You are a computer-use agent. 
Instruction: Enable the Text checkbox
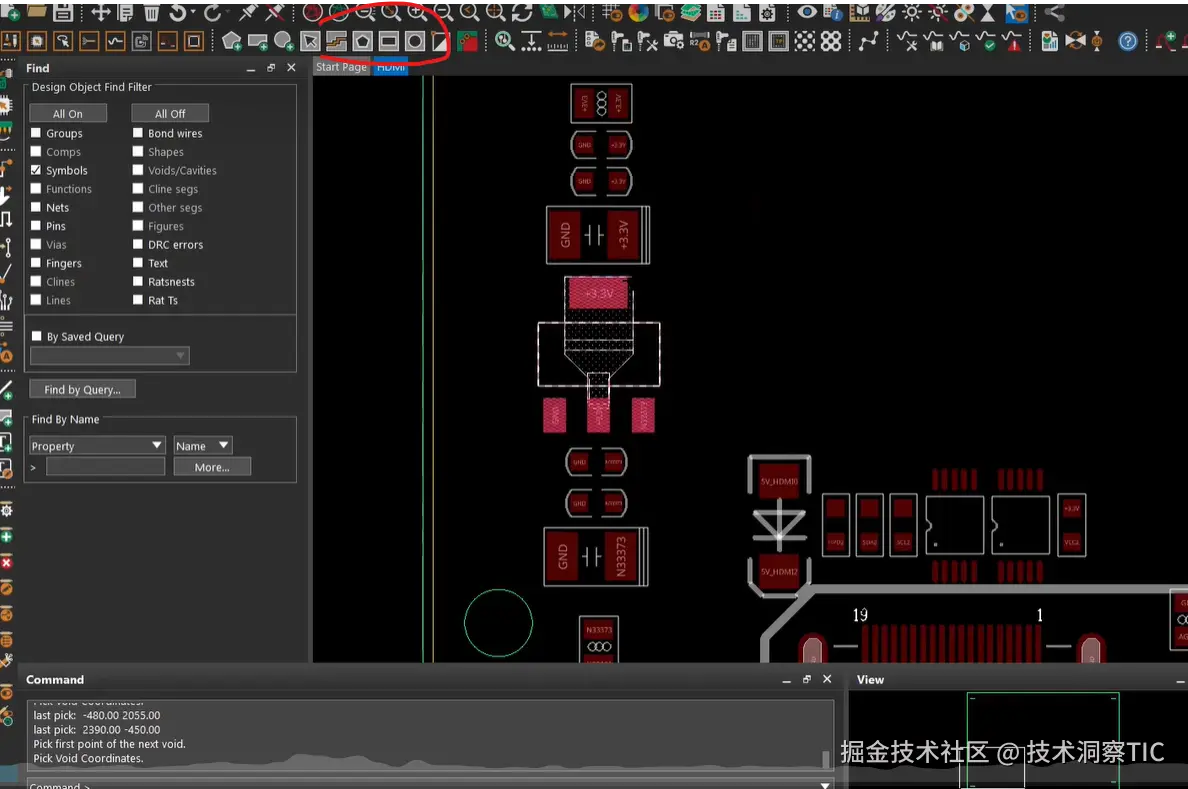click(138, 263)
